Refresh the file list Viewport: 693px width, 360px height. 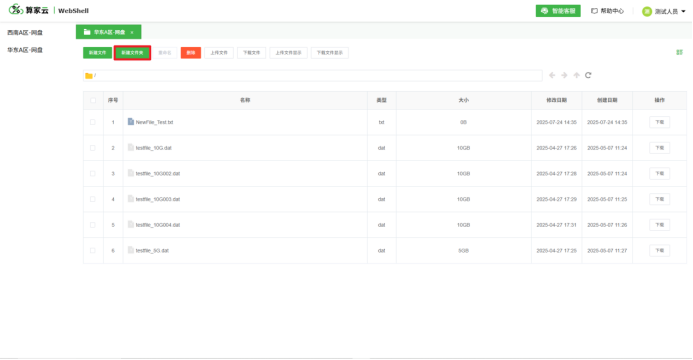click(x=588, y=76)
